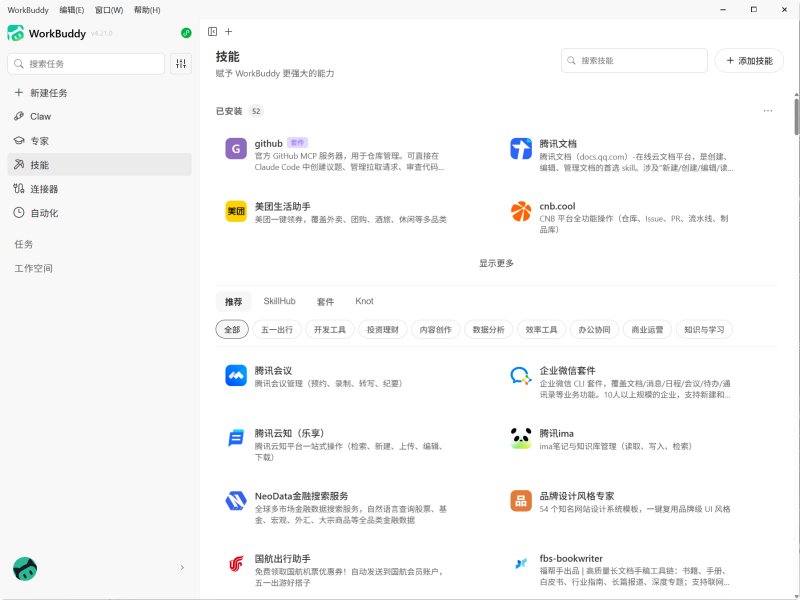Click the 添加技能 button
The width and height of the screenshot is (800, 600).
click(749, 61)
